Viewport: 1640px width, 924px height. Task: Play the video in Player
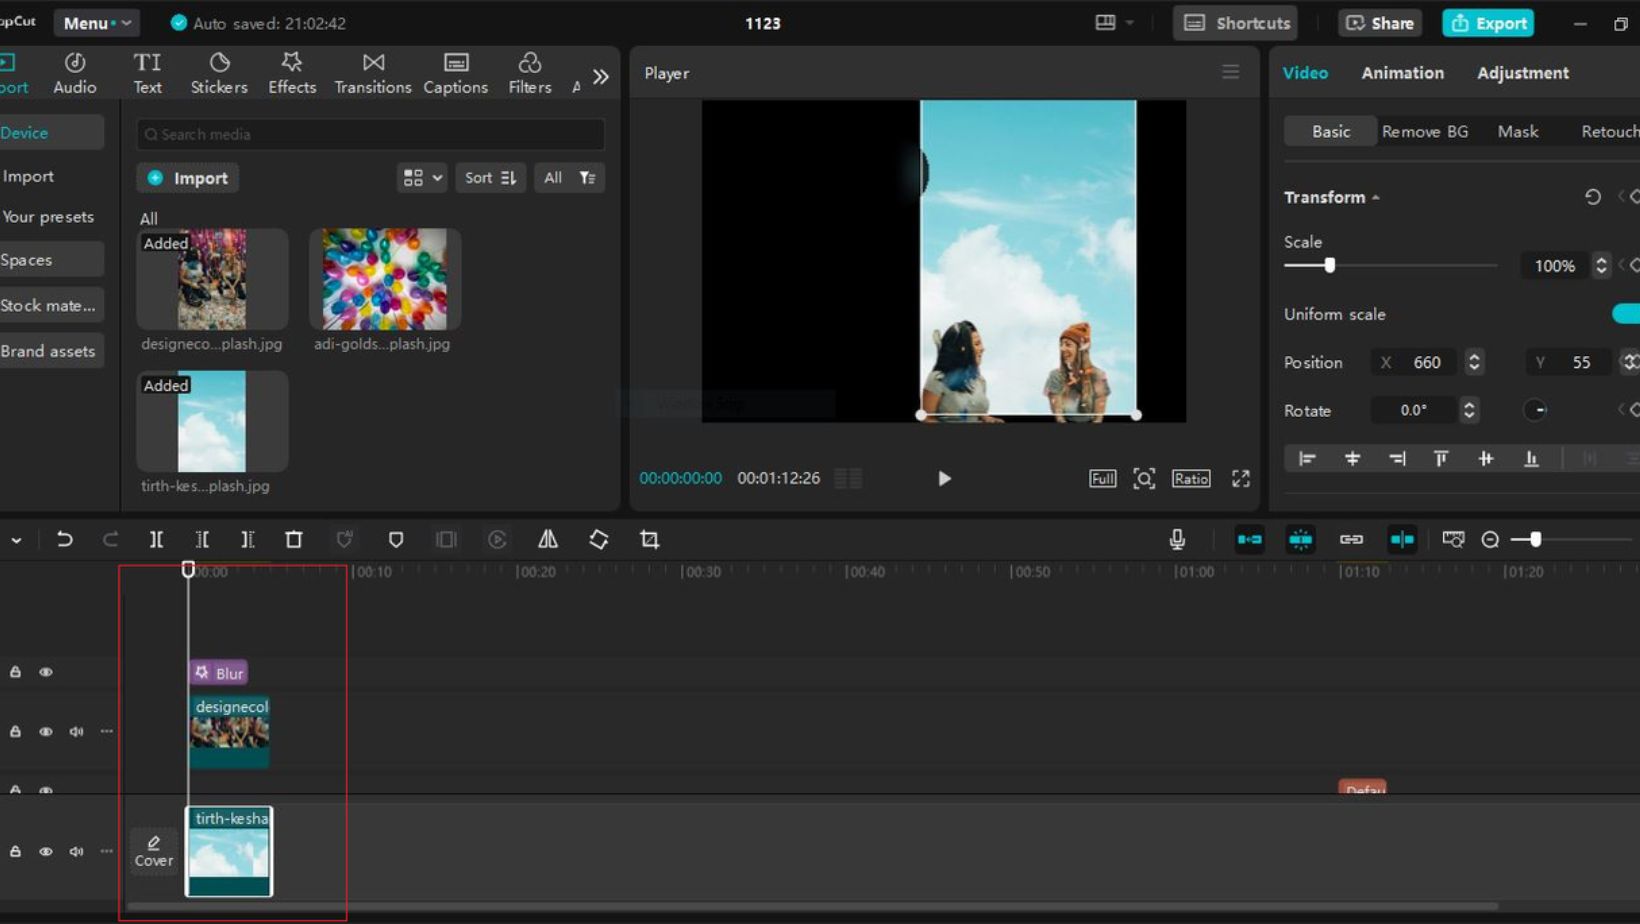[x=944, y=479]
